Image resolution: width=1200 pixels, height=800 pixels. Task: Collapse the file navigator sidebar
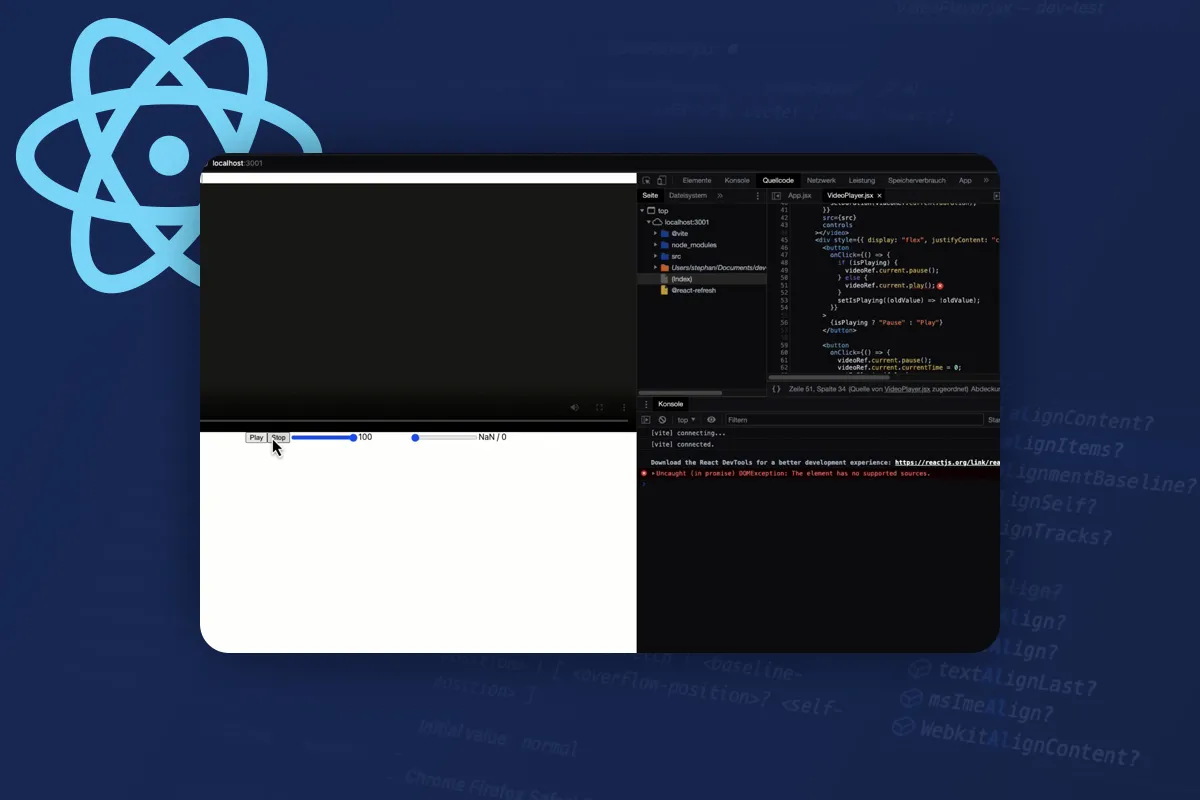coord(776,195)
